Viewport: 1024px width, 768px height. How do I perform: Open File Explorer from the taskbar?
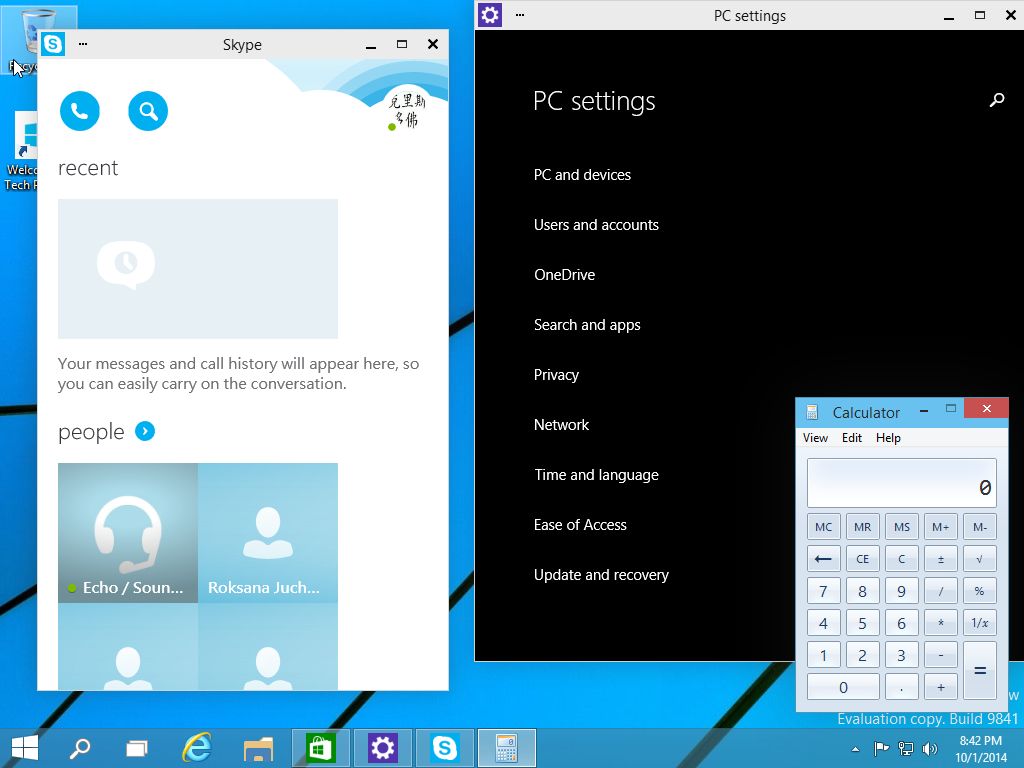pyautogui.click(x=259, y=749)
